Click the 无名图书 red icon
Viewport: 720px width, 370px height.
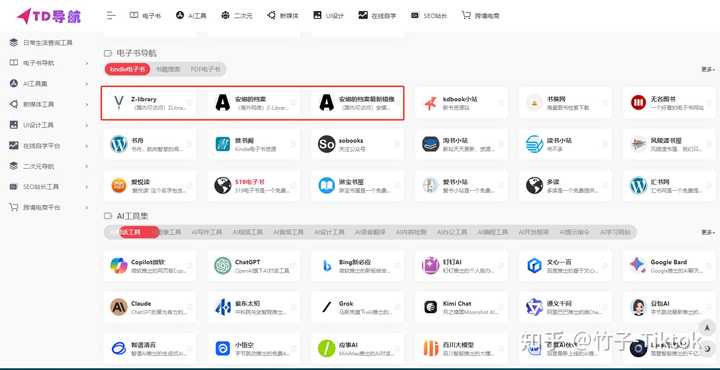[638, 103]
